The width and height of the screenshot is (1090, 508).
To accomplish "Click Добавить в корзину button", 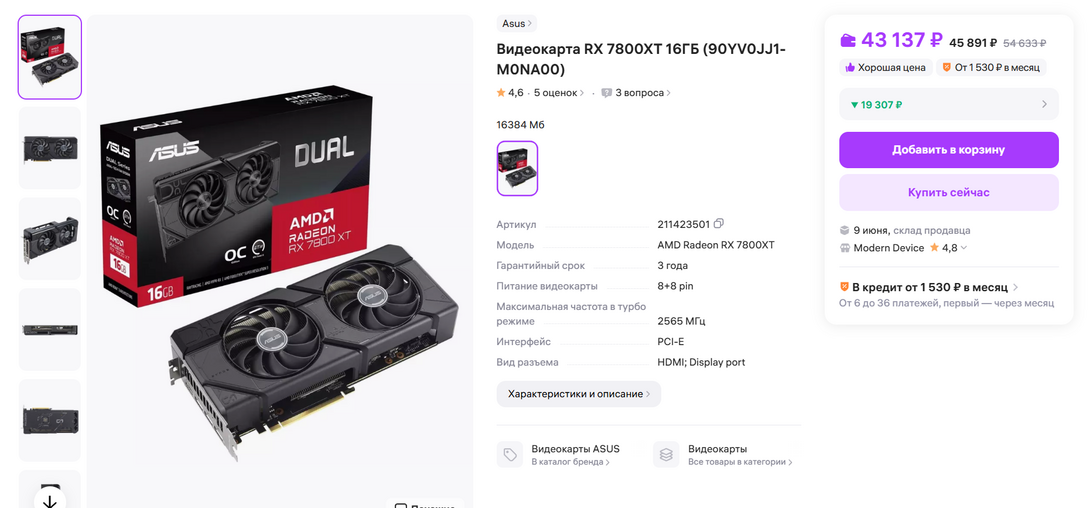I will (x=949, y=150).
